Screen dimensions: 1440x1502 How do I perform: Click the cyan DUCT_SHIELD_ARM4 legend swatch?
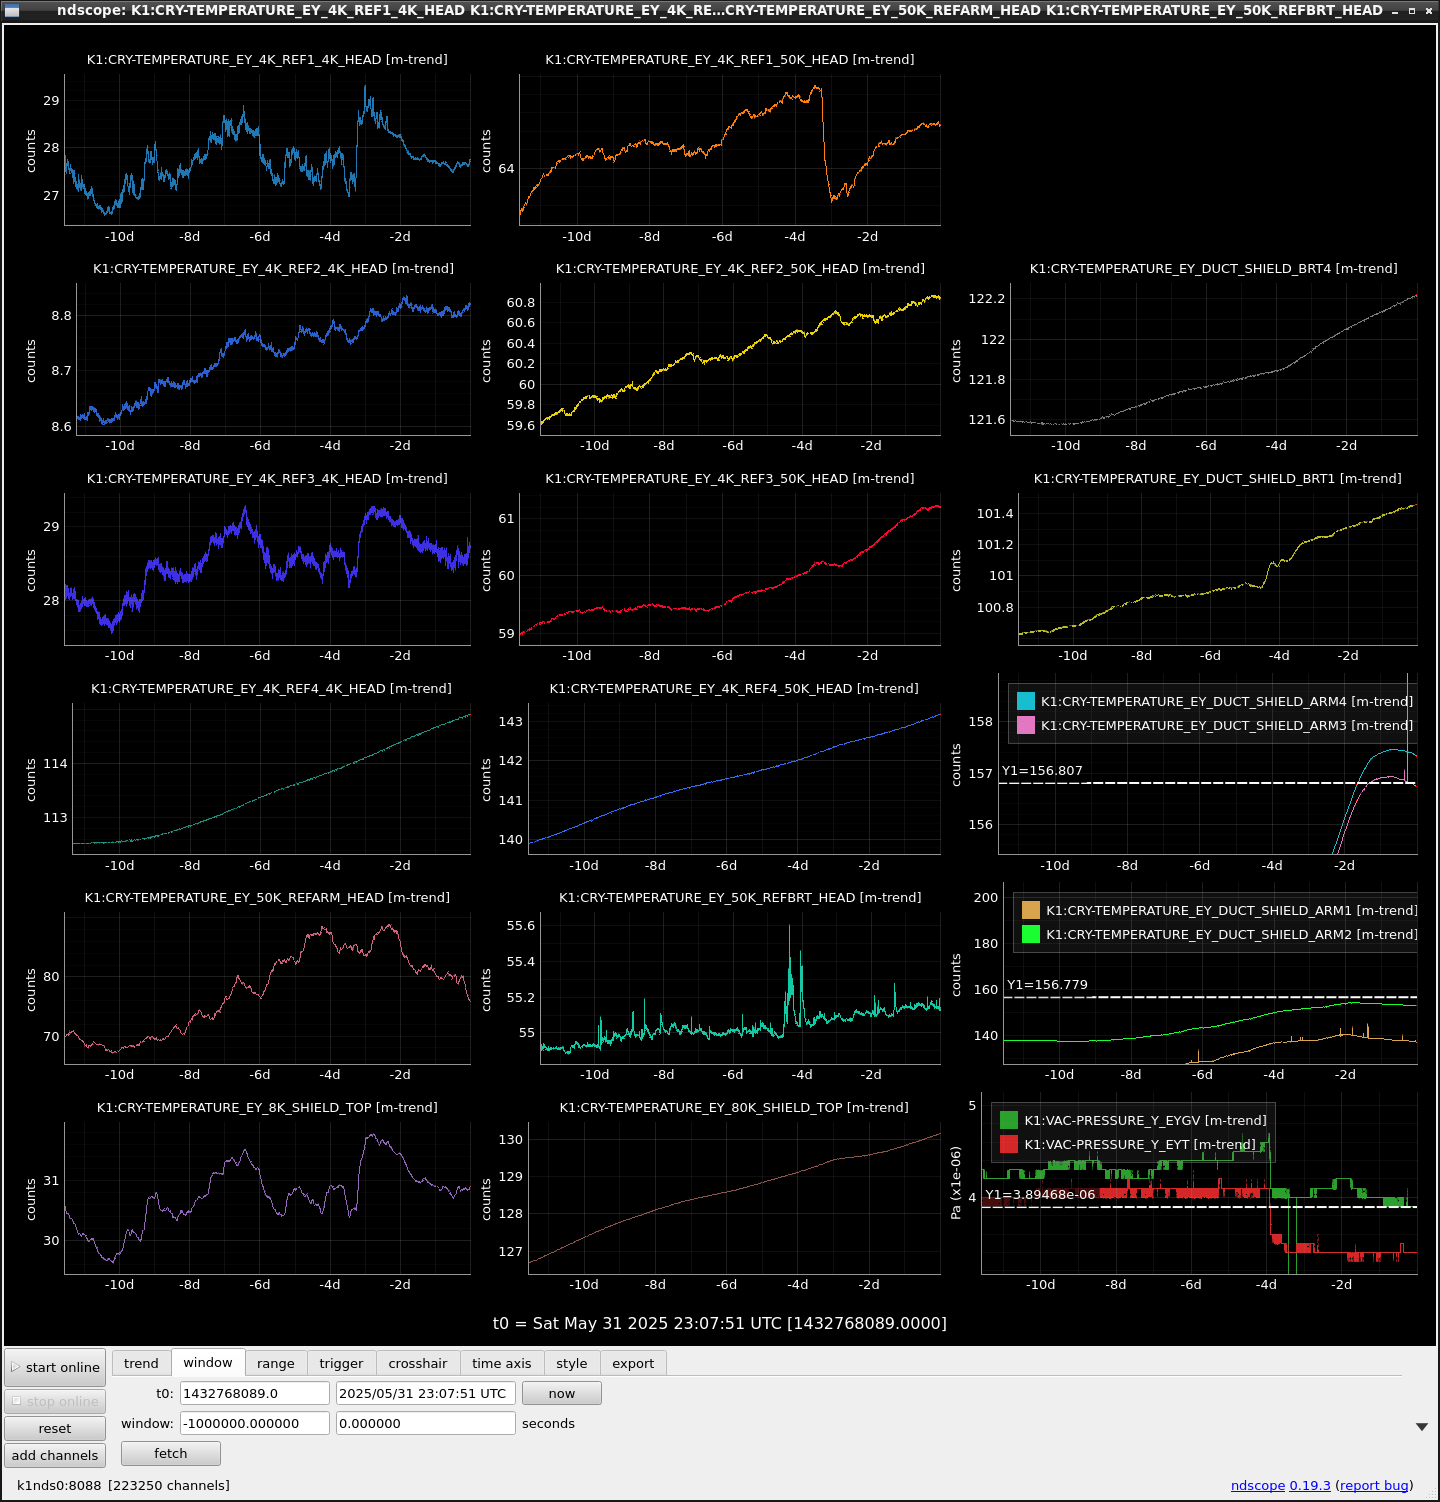click(1026, 701)
